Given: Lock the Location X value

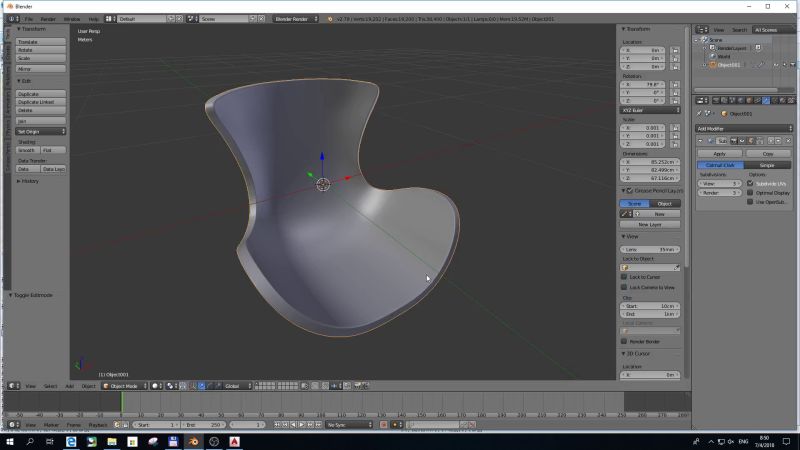Looking at the screenshot, I should 675,51.
